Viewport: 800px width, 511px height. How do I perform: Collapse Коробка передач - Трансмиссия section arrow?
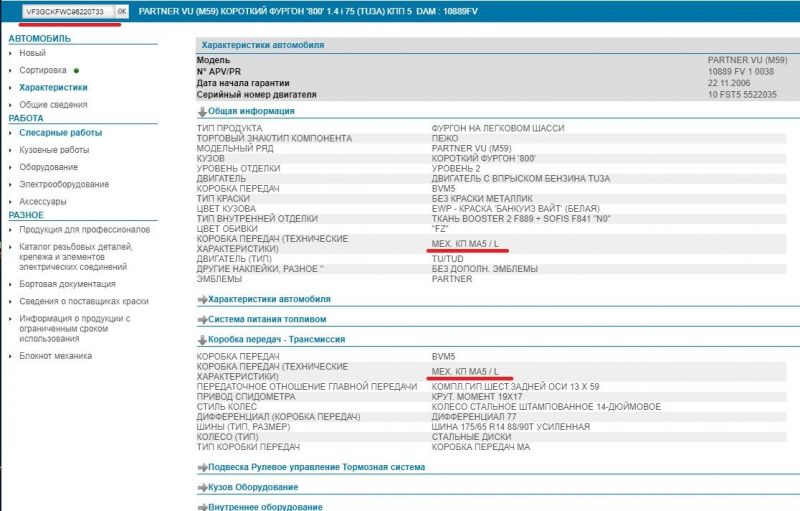[x=202, y=341]
